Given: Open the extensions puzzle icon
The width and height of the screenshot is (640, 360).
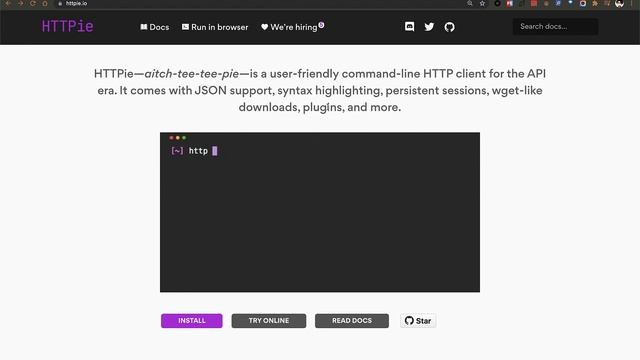Looking at the screenshot, I should tap(595, 3).
